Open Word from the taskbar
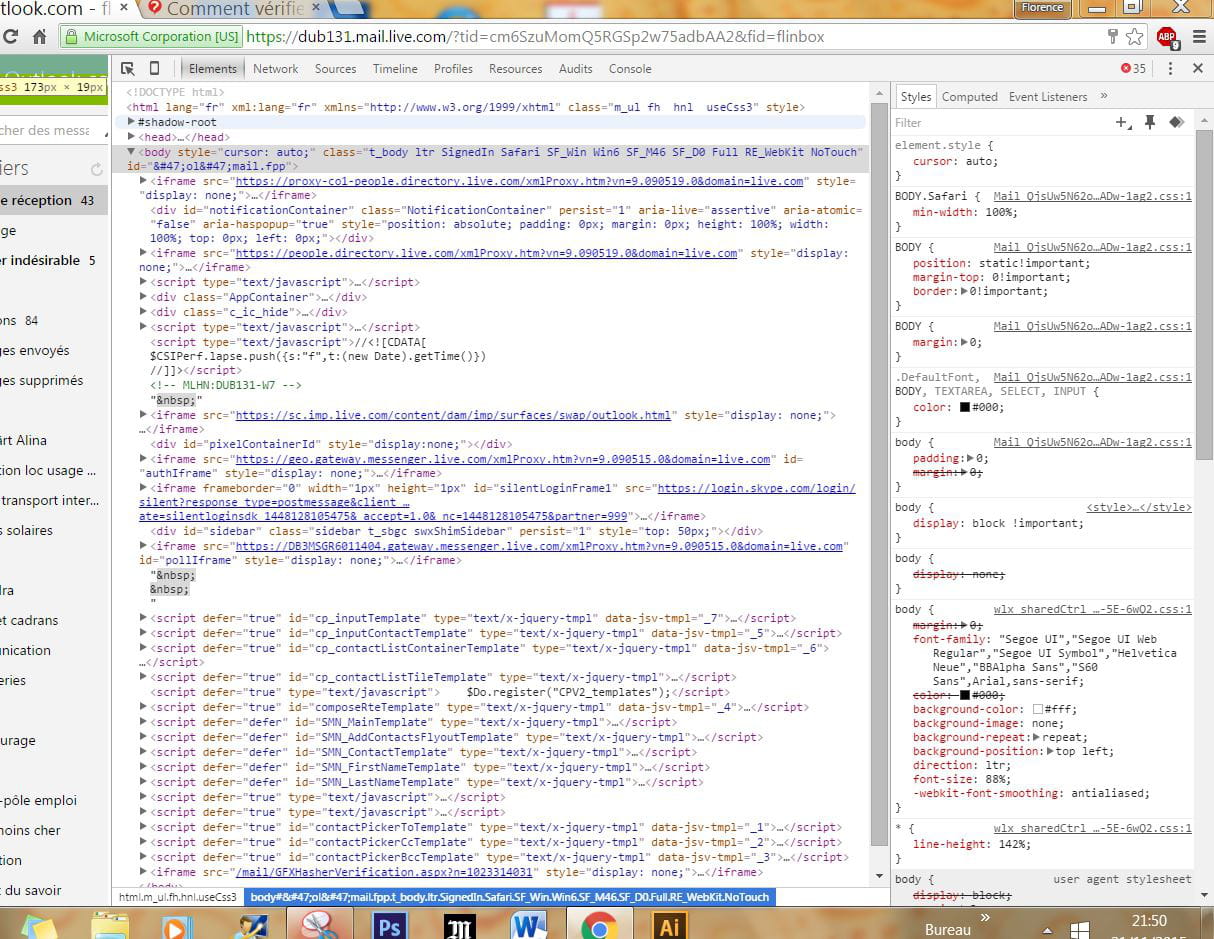Screen dimensions: 1214x939 (x=529, y=927)
